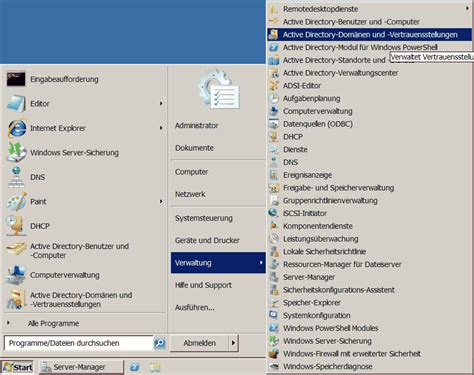The image size is (474, 375).
Task: Open the DNS icon in pinned list
Action: pos(16,177)
